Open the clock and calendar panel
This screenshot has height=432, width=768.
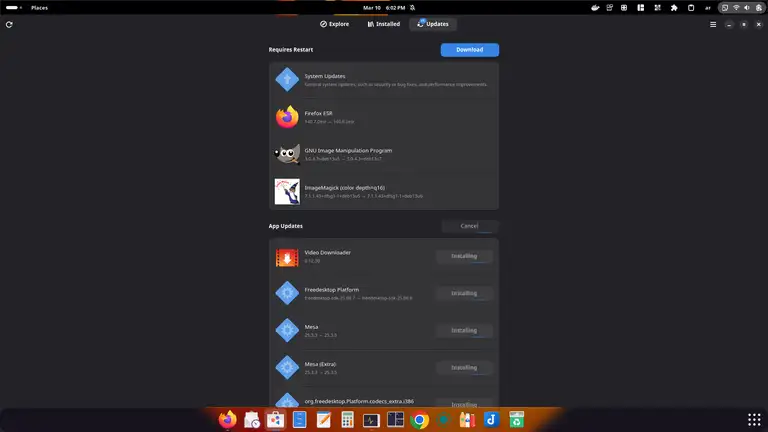pyautogui.click(x=384, y=7)
